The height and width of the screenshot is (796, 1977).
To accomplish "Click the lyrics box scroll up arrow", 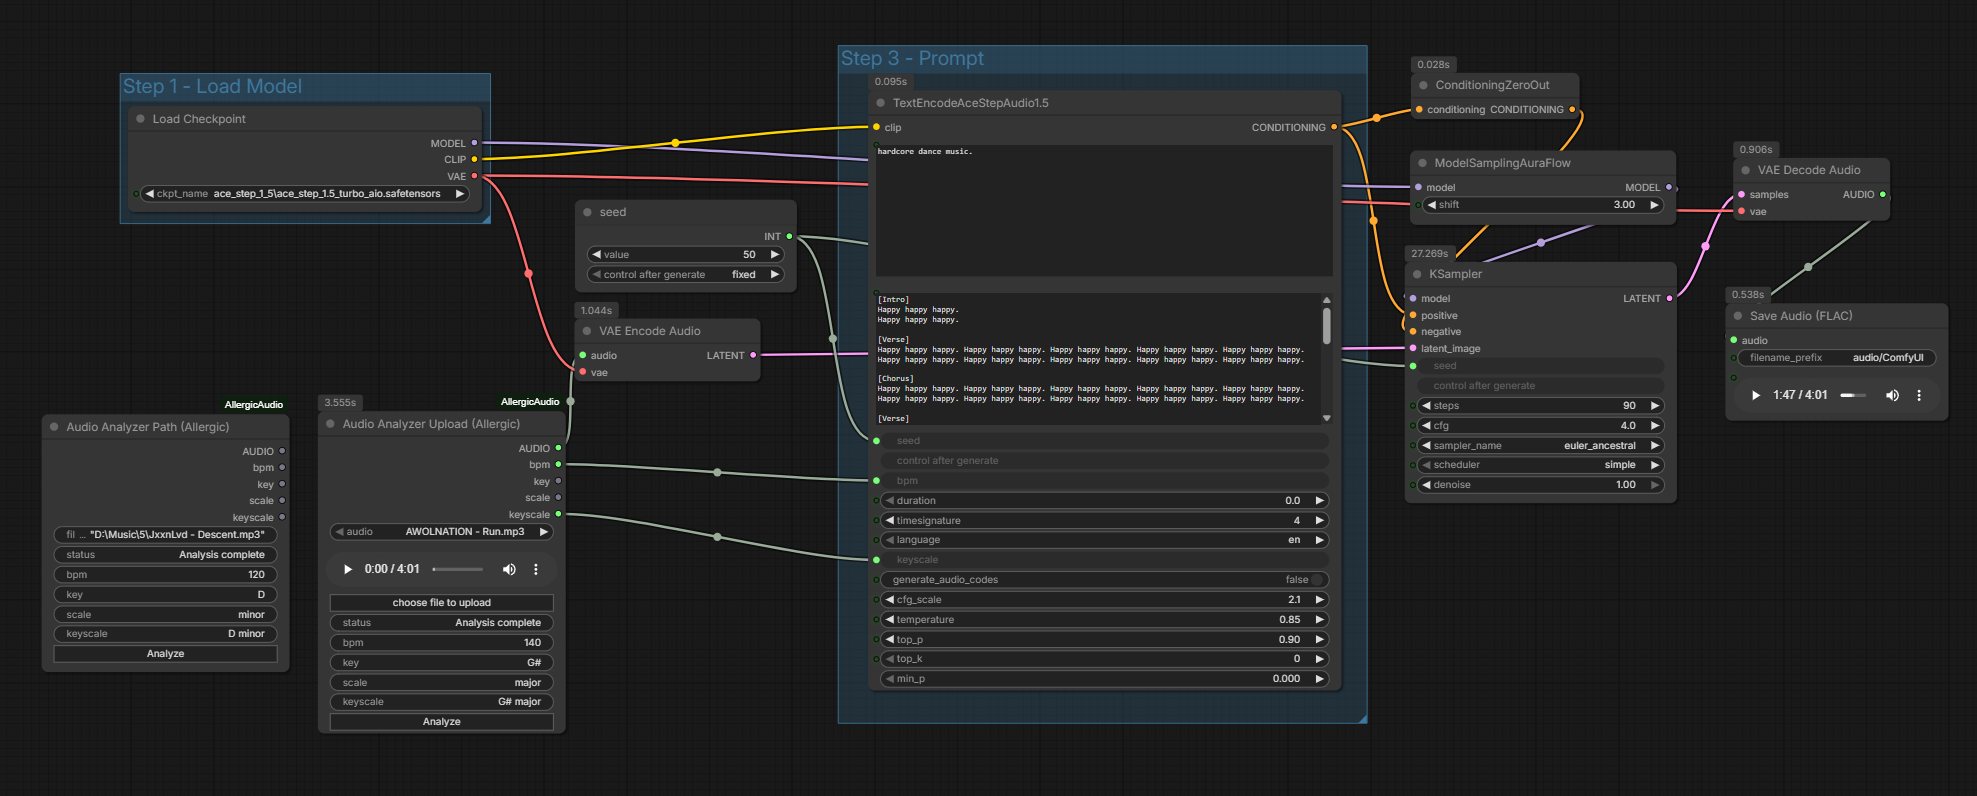I will 1327,300.
